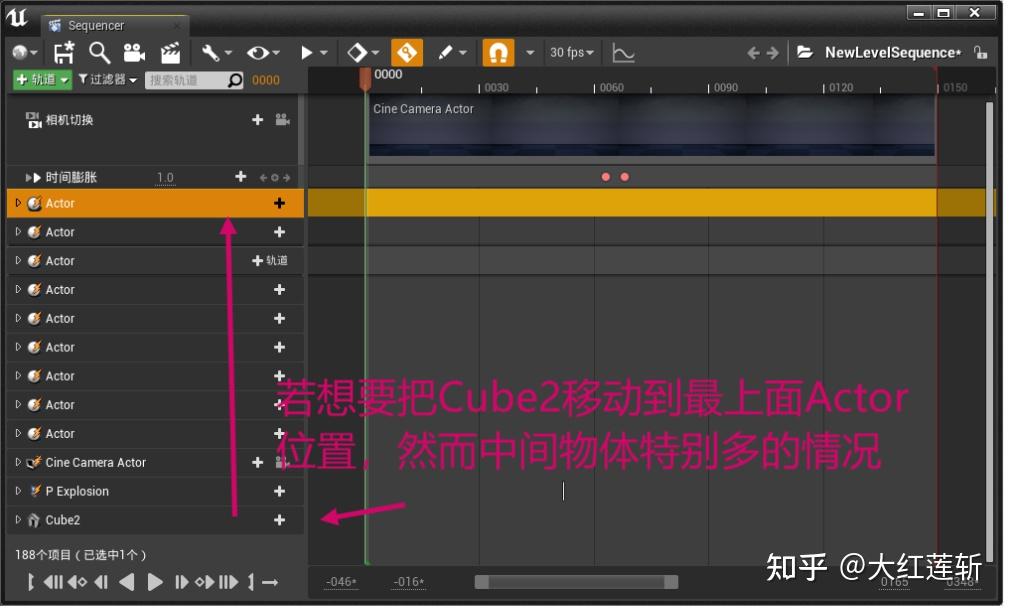Add a track to P Explosion
Image resolution: width=1010 pixels, height=609 pixels.
coord(280,491)
